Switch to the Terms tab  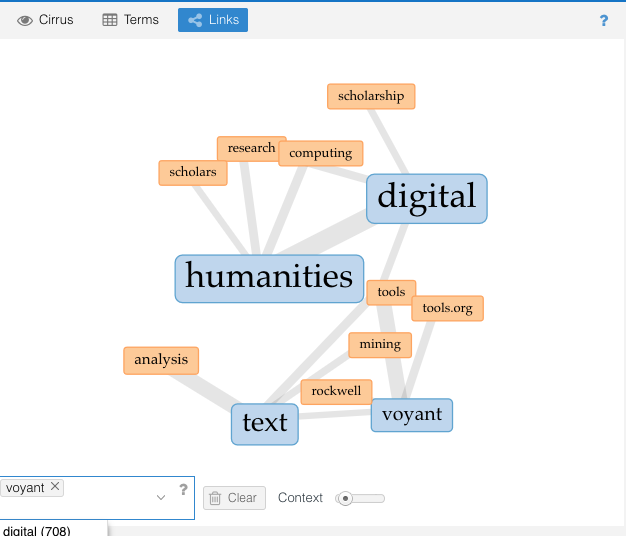tap(131, 20)
